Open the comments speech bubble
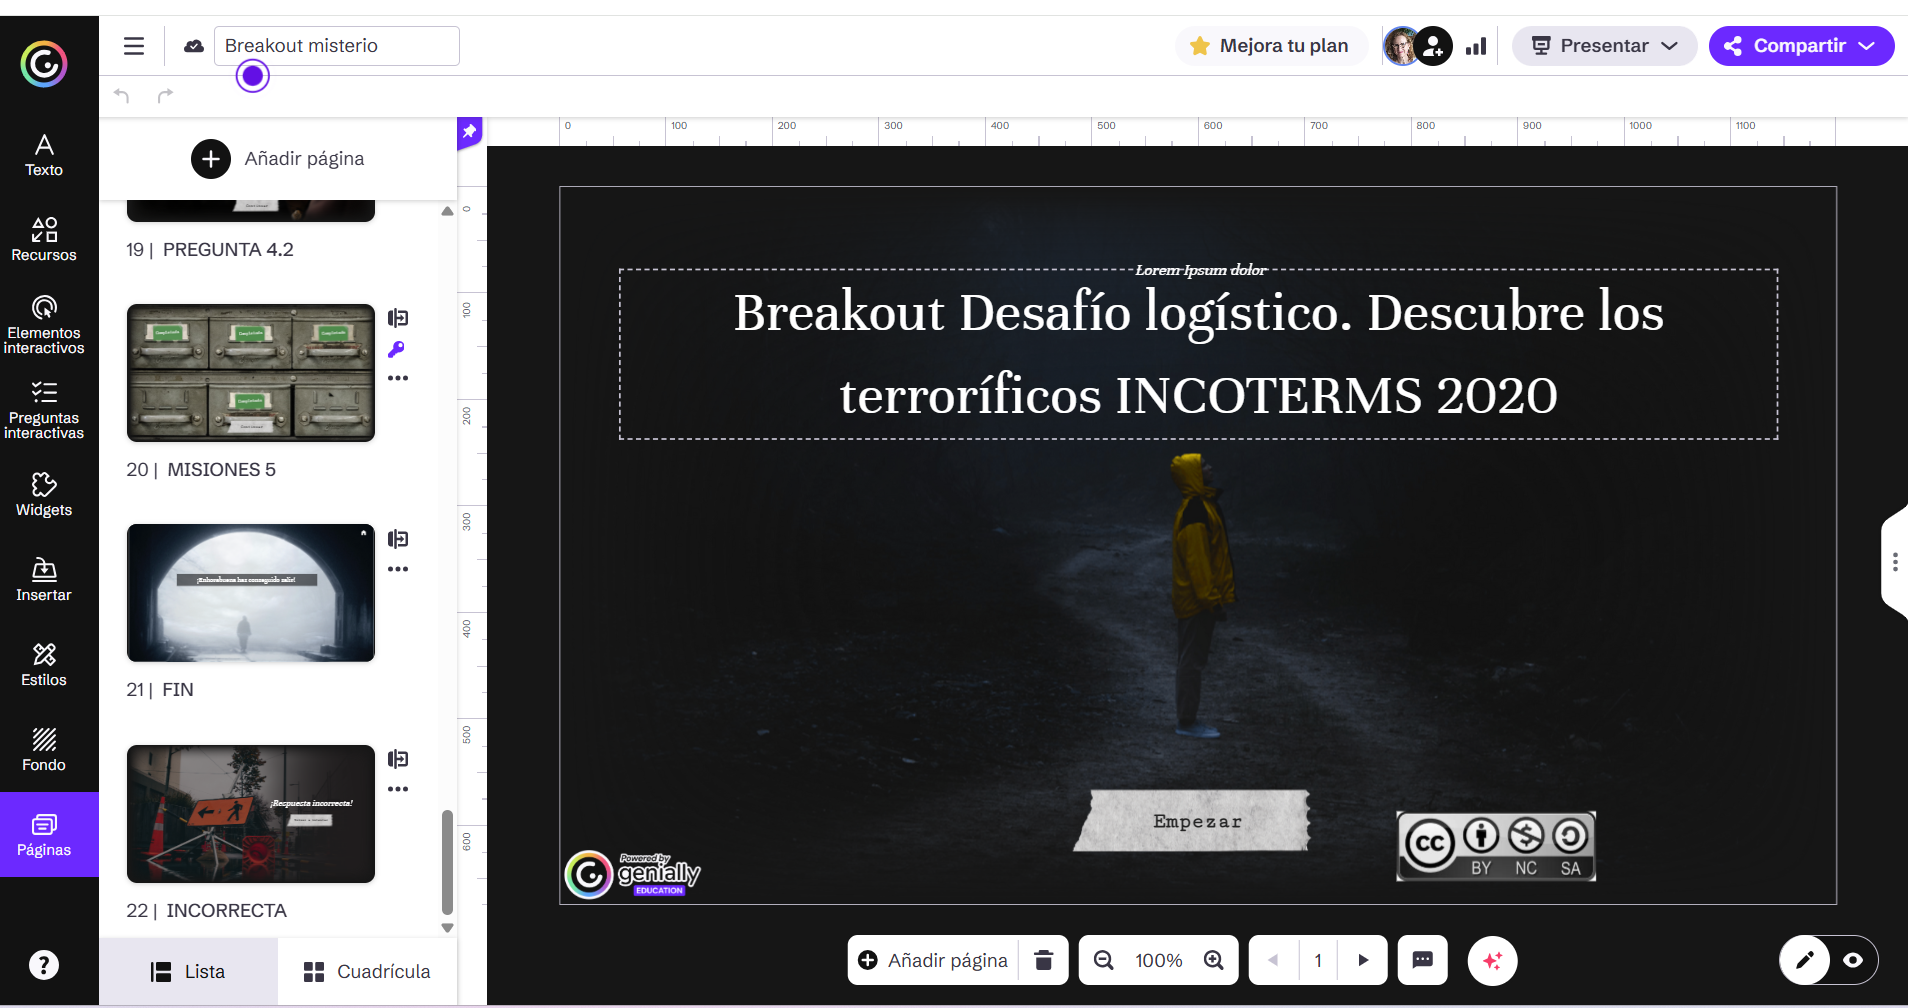Image resolution: width=1908 pixels, height=1008 pixels. [1422, 960]
